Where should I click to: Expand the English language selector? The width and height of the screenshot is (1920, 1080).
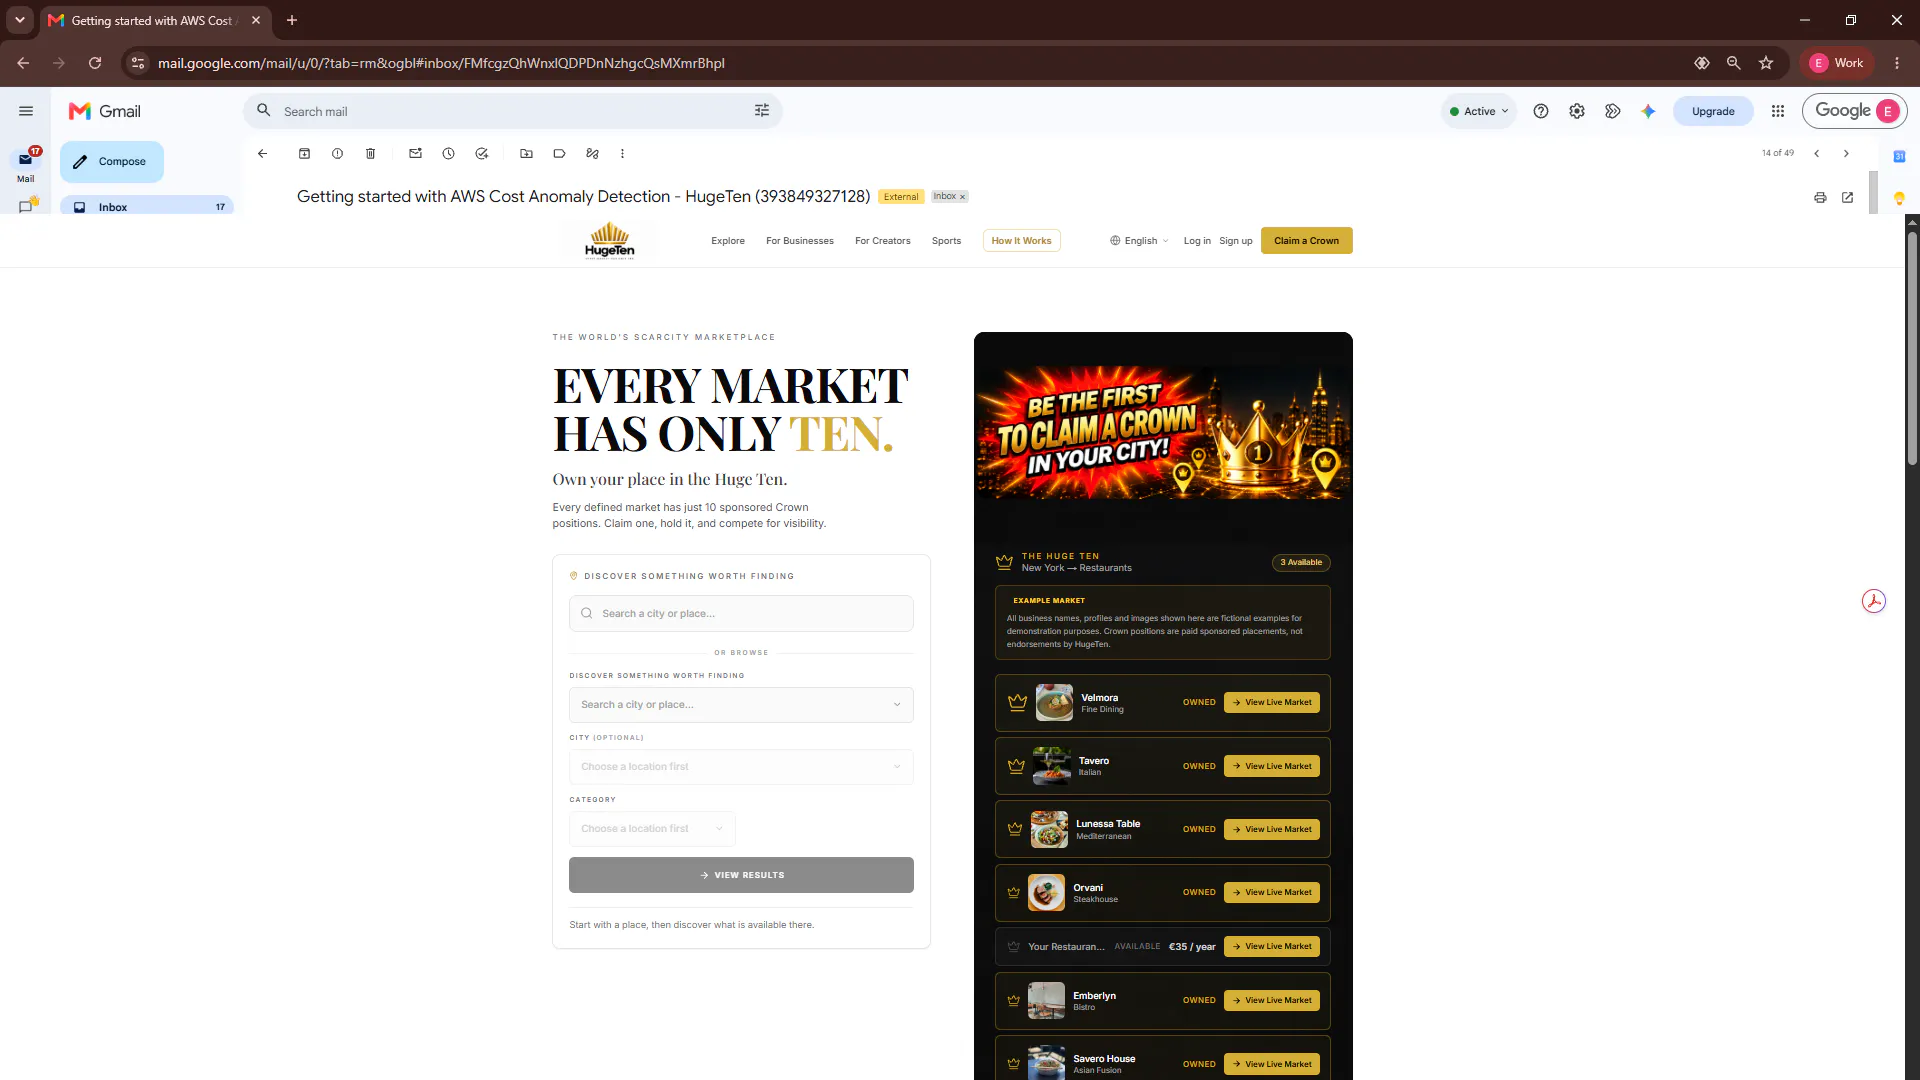(1139, 241)
